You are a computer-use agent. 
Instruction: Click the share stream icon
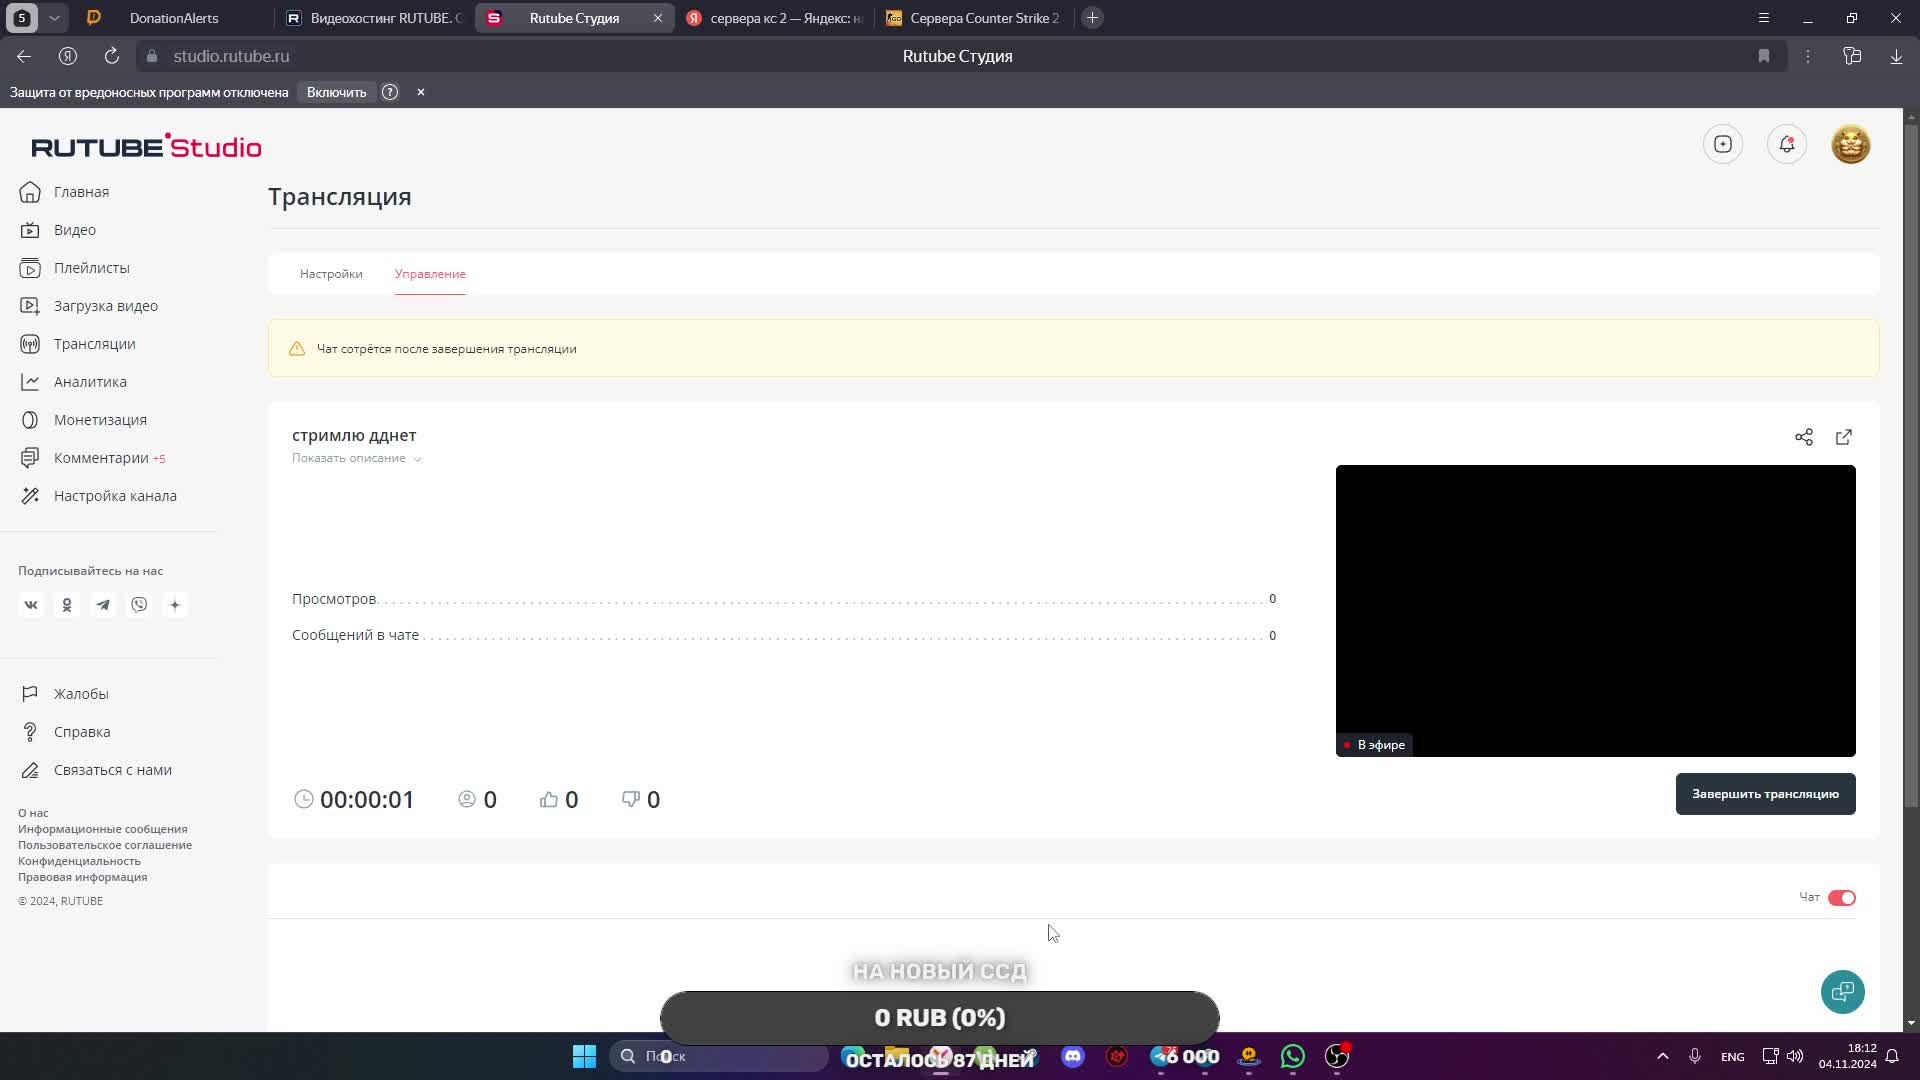pyautogui.click(x=1804, y=437)
